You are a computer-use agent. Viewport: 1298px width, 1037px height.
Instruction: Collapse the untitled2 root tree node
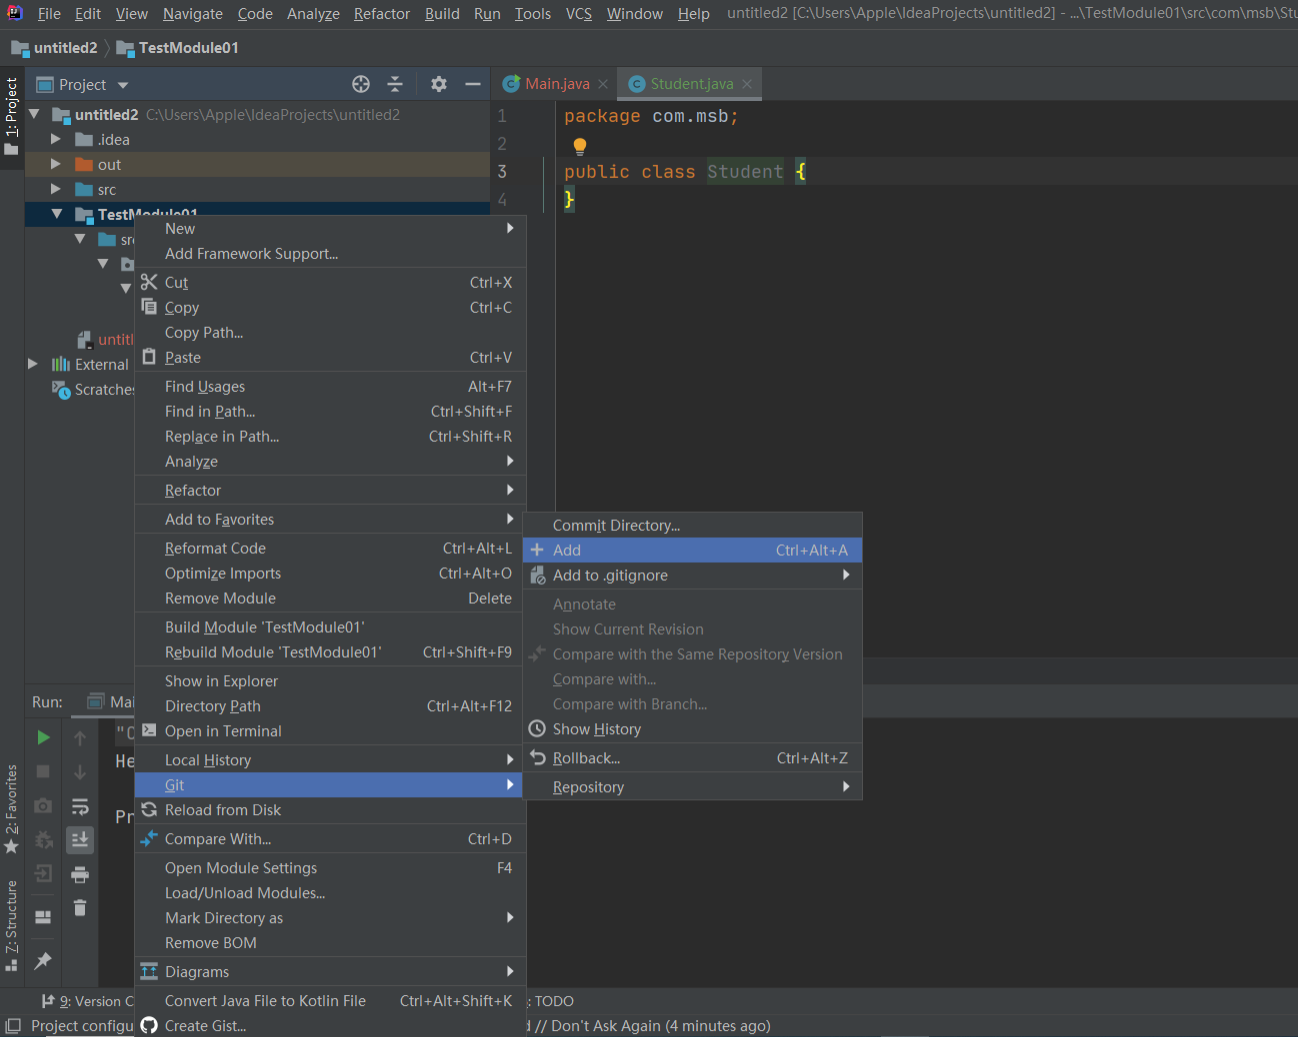click(34, 114)
